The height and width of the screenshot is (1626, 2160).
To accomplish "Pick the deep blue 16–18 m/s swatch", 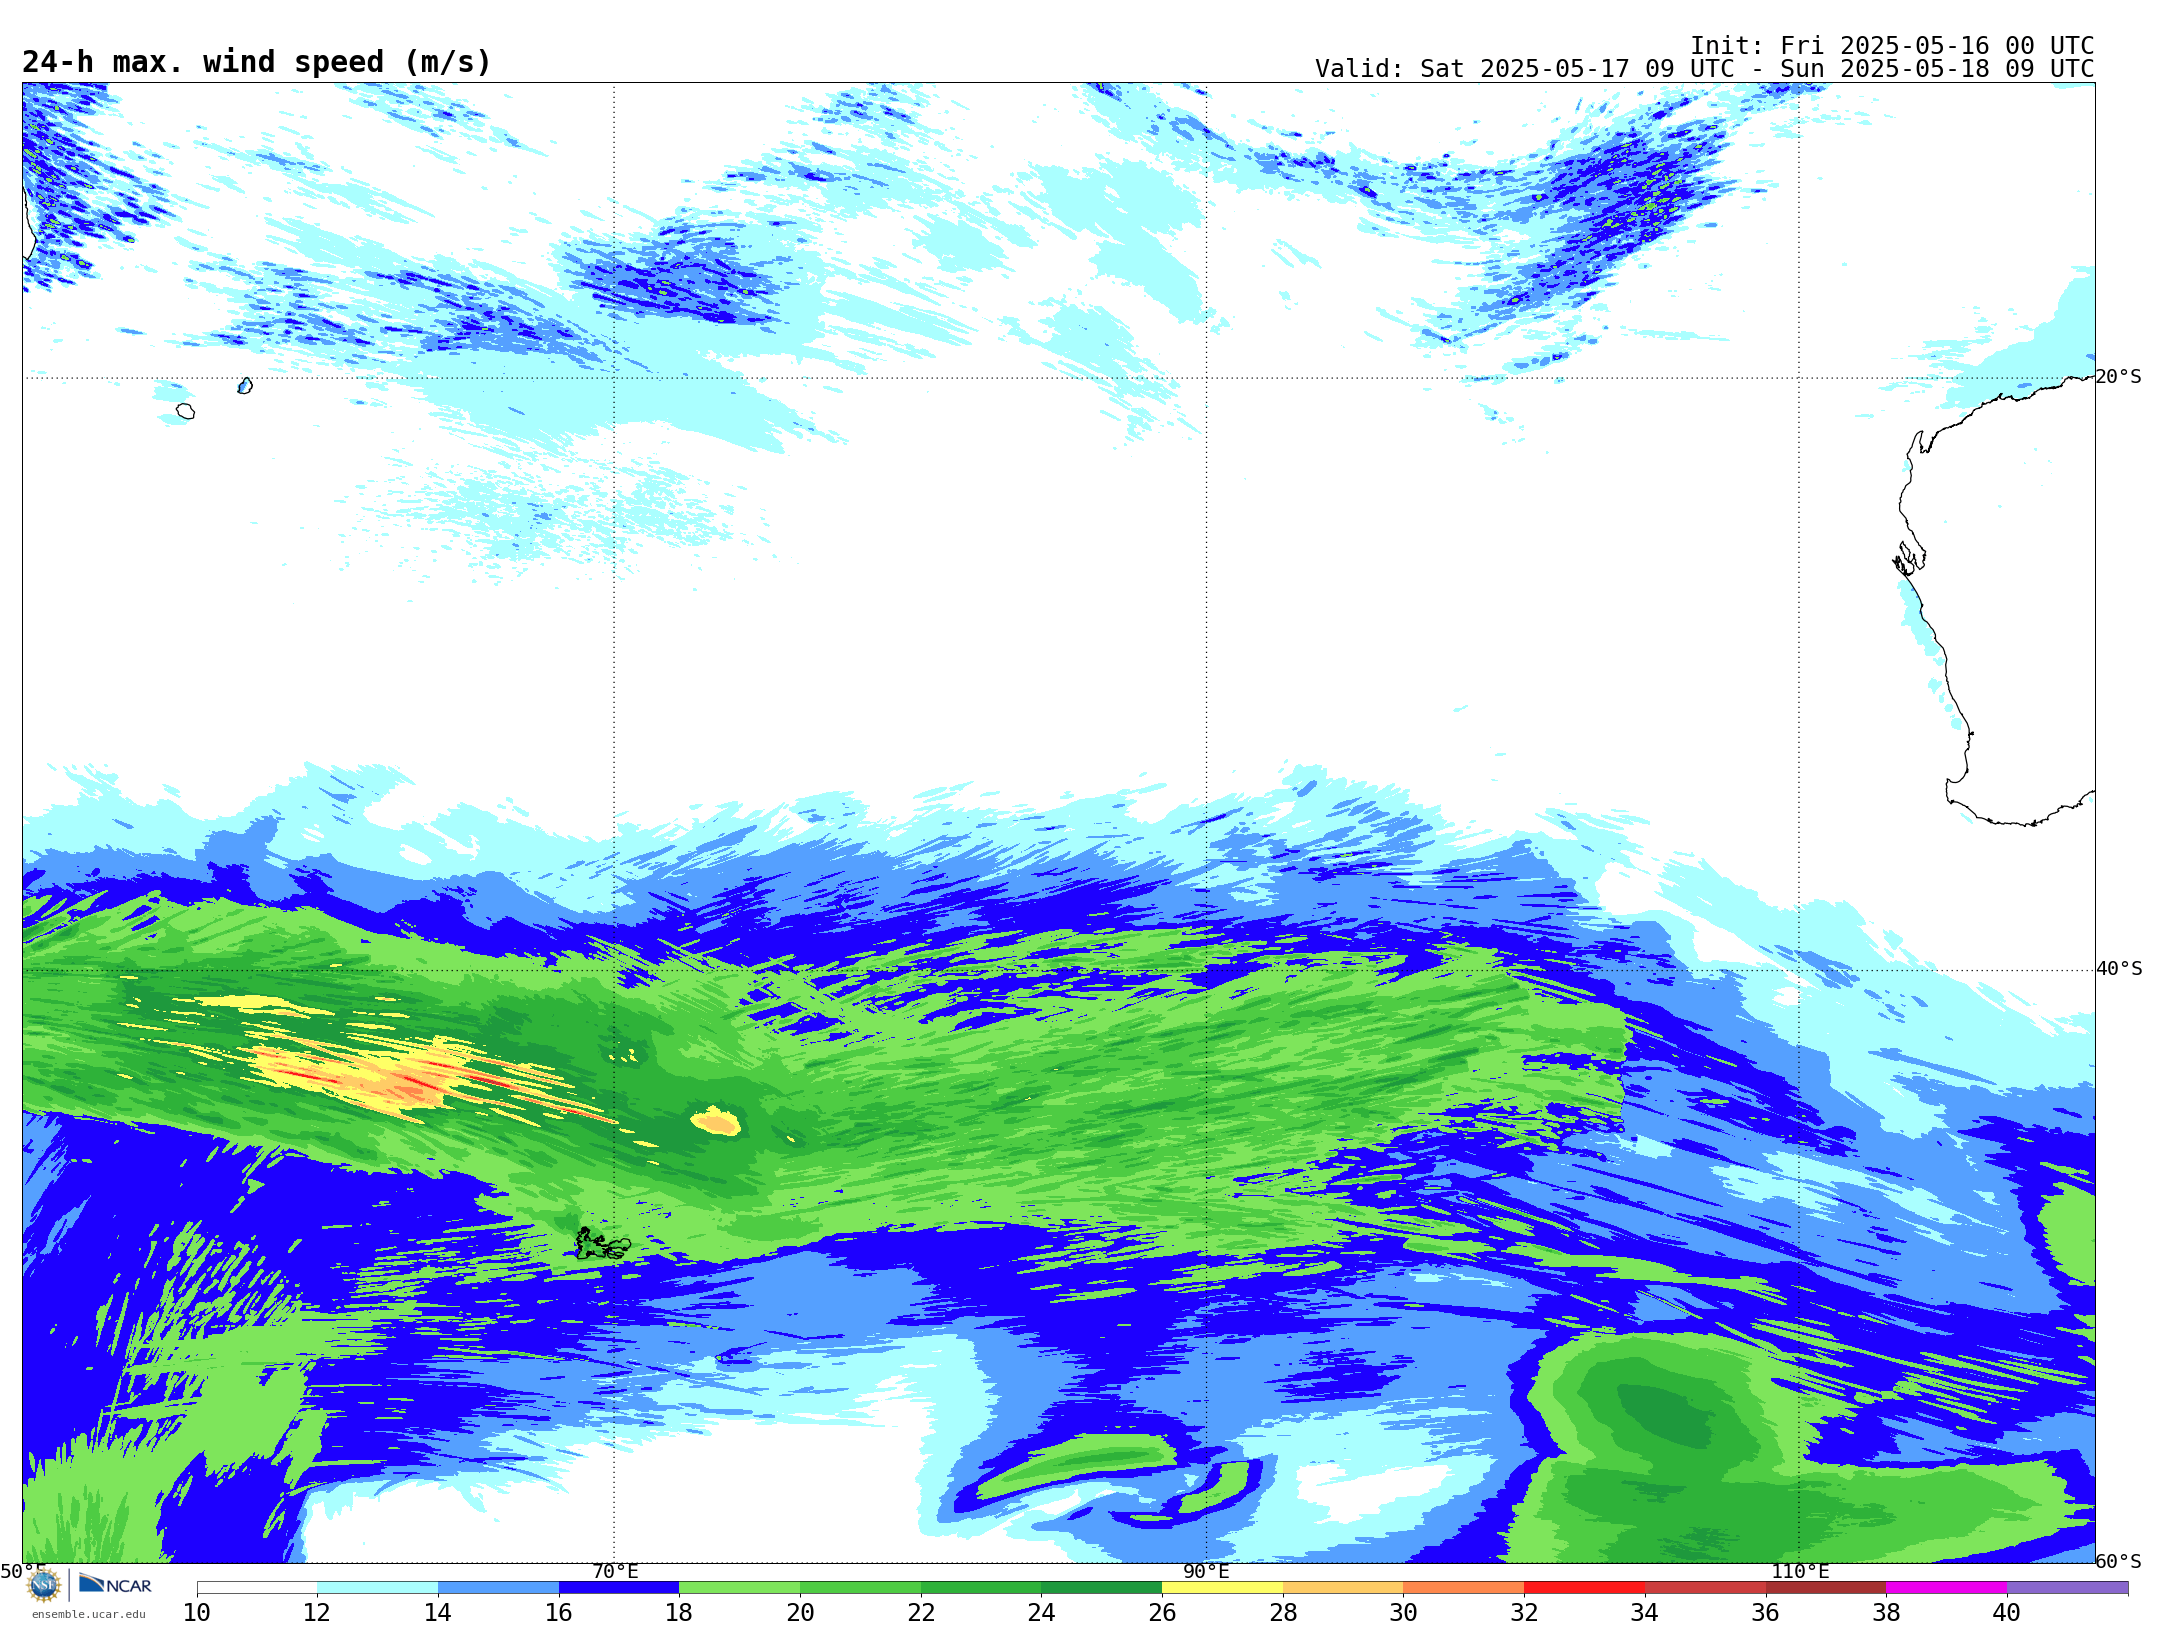I will pos(619,1587).
